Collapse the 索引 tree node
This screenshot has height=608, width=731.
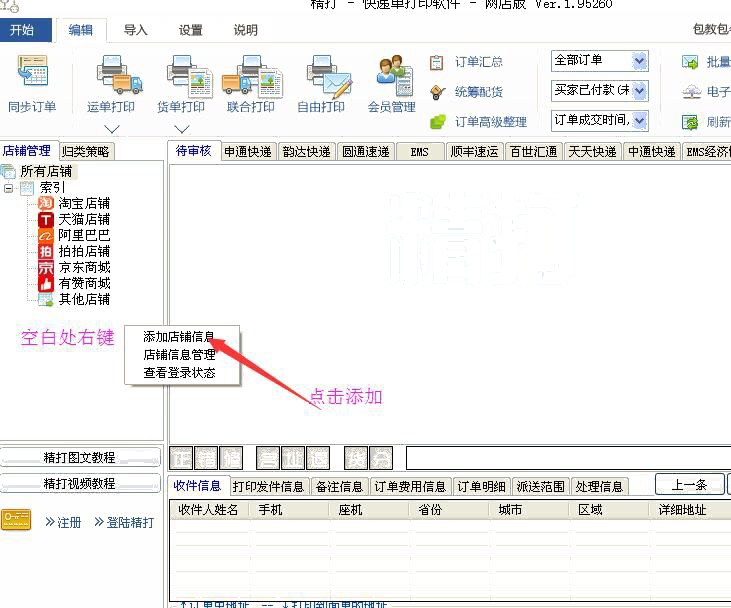click(9, 188)
